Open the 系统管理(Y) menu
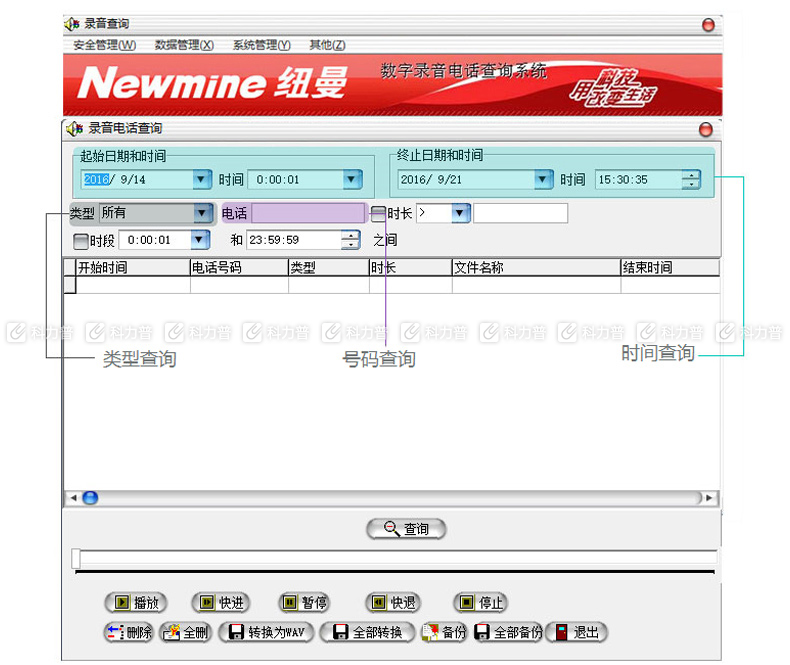 click(261, 45)
